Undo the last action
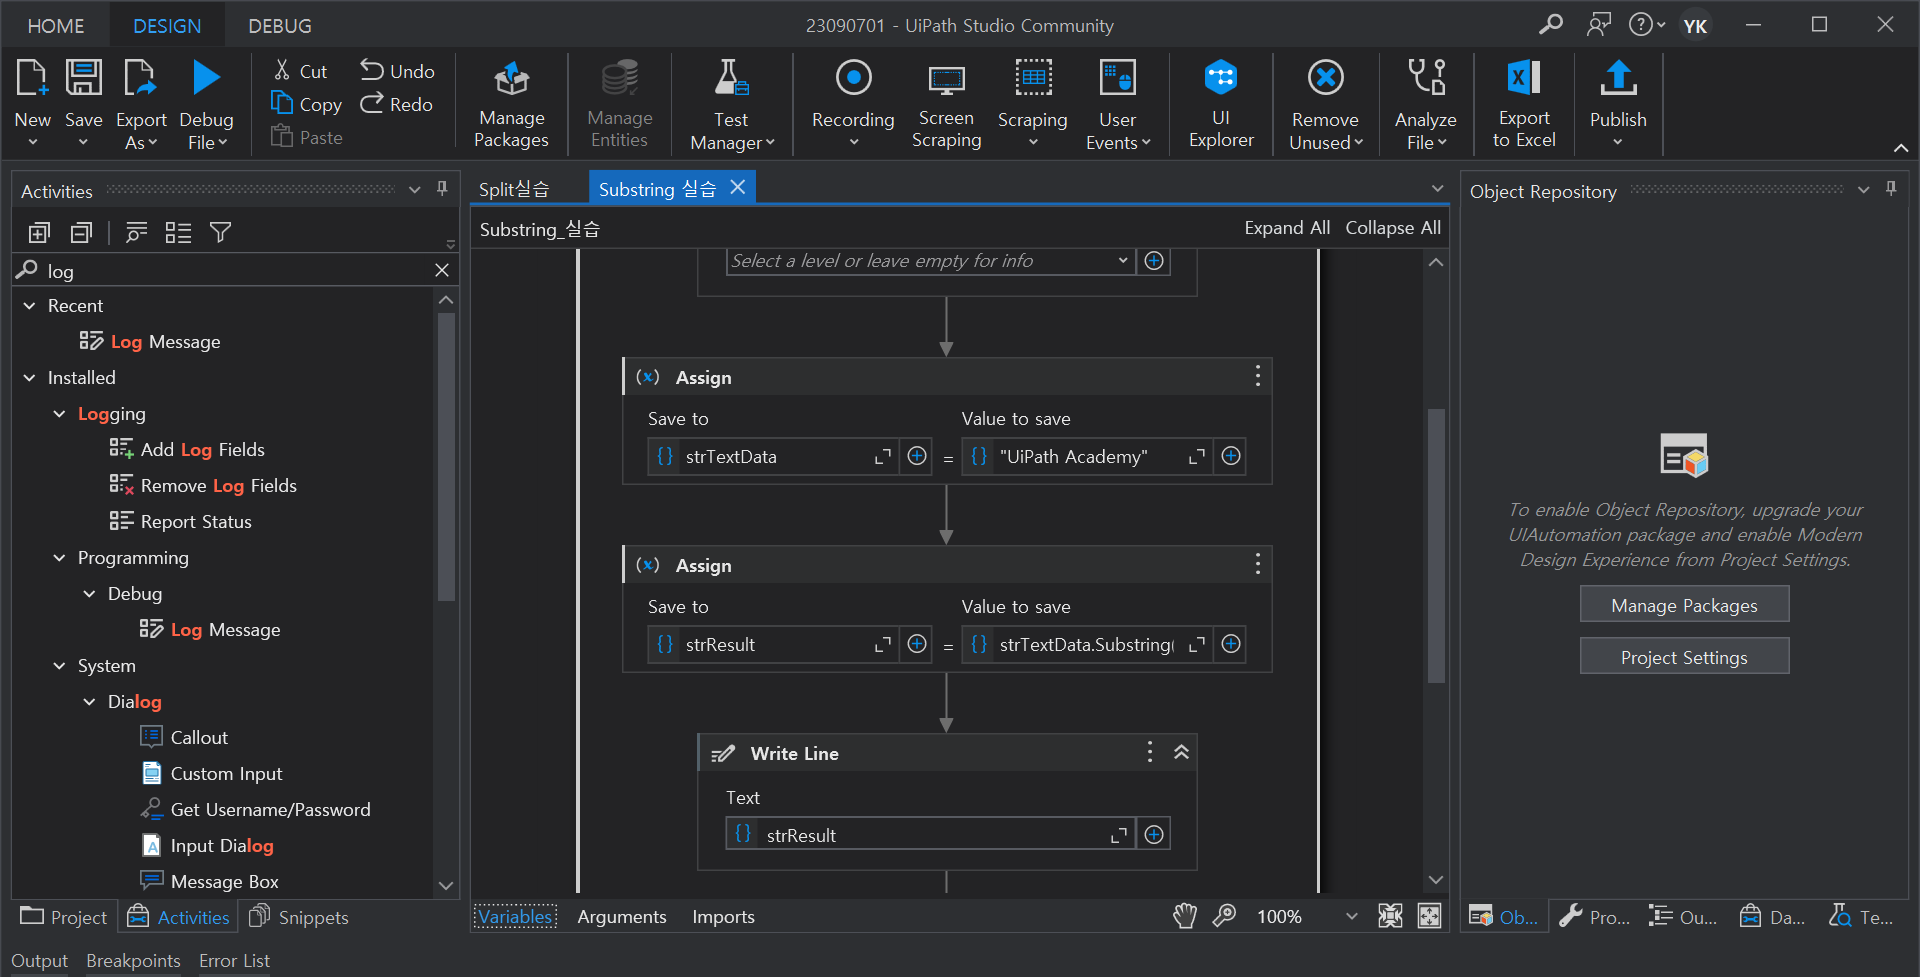Screen dimensions: 1920x977 click(x=397, y=71)
